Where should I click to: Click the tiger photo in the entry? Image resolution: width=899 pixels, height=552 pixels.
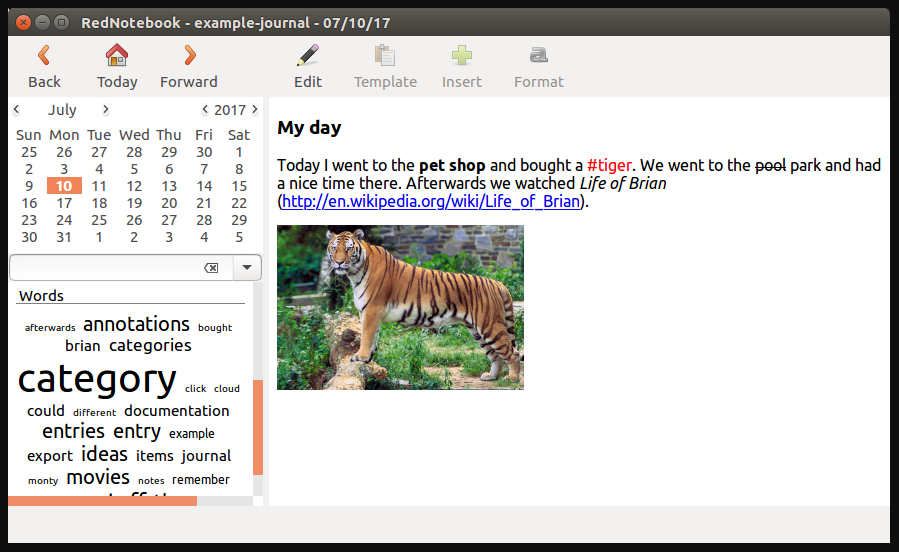pyautogui.click(x=400, y=307)
